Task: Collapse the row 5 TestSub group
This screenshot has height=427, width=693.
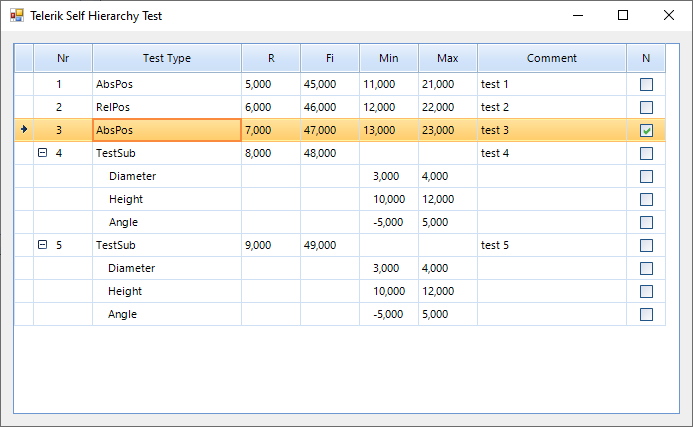Action: click(42, 245)
